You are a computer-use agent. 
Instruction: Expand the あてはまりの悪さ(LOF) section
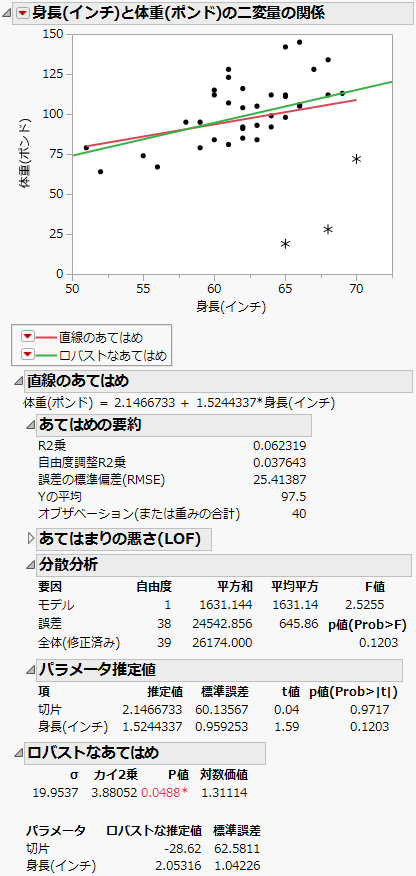click(x=30, y=539)
